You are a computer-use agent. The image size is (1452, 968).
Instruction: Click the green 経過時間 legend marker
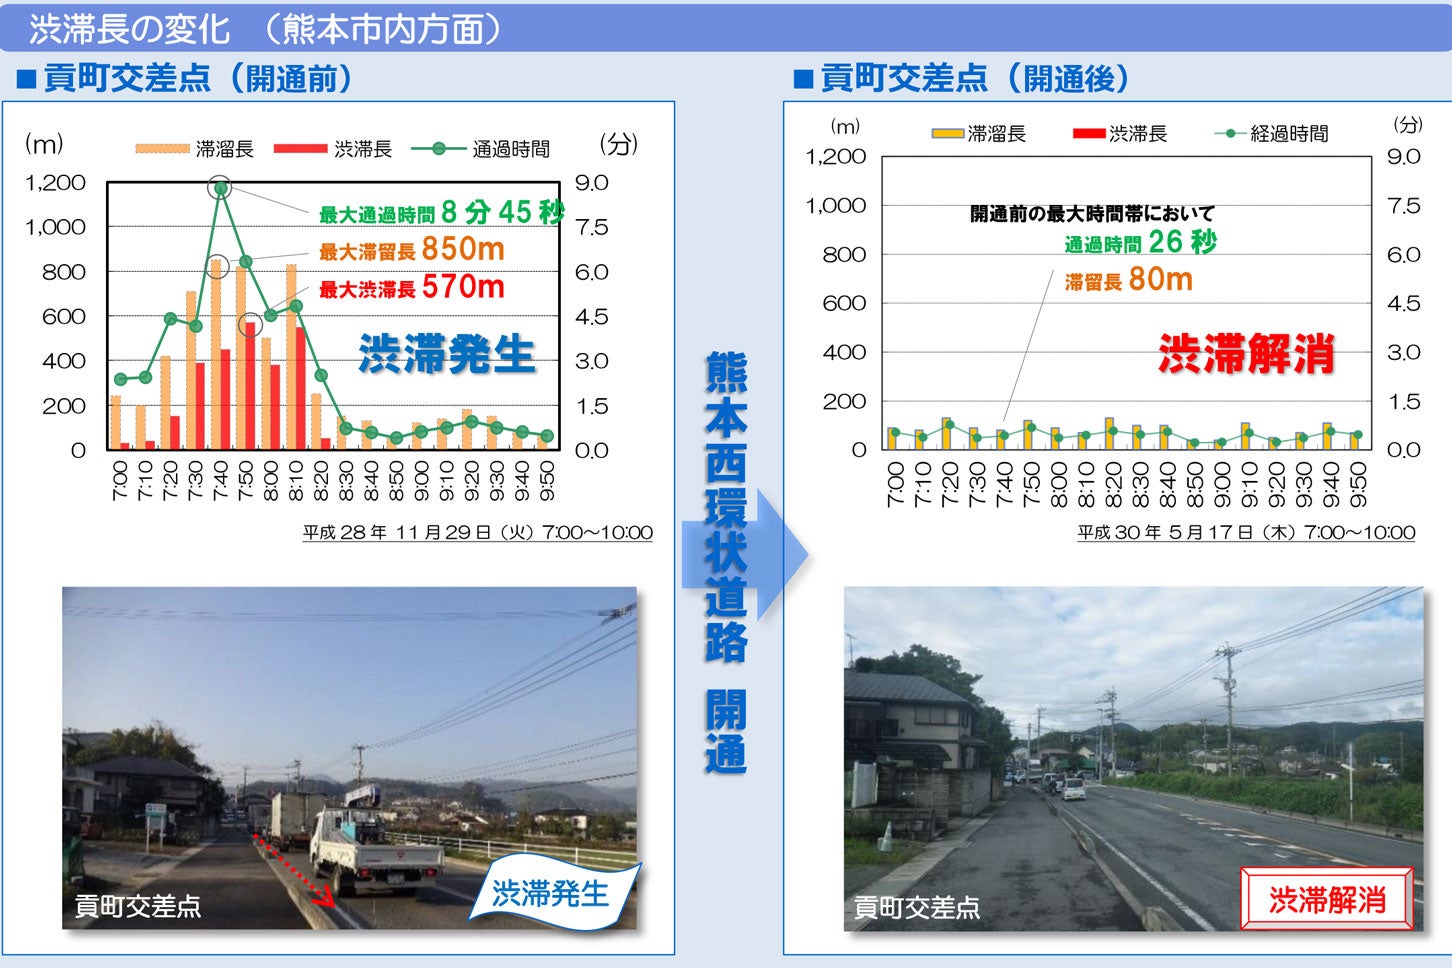pyautogui.click(x=1229, y=133)
